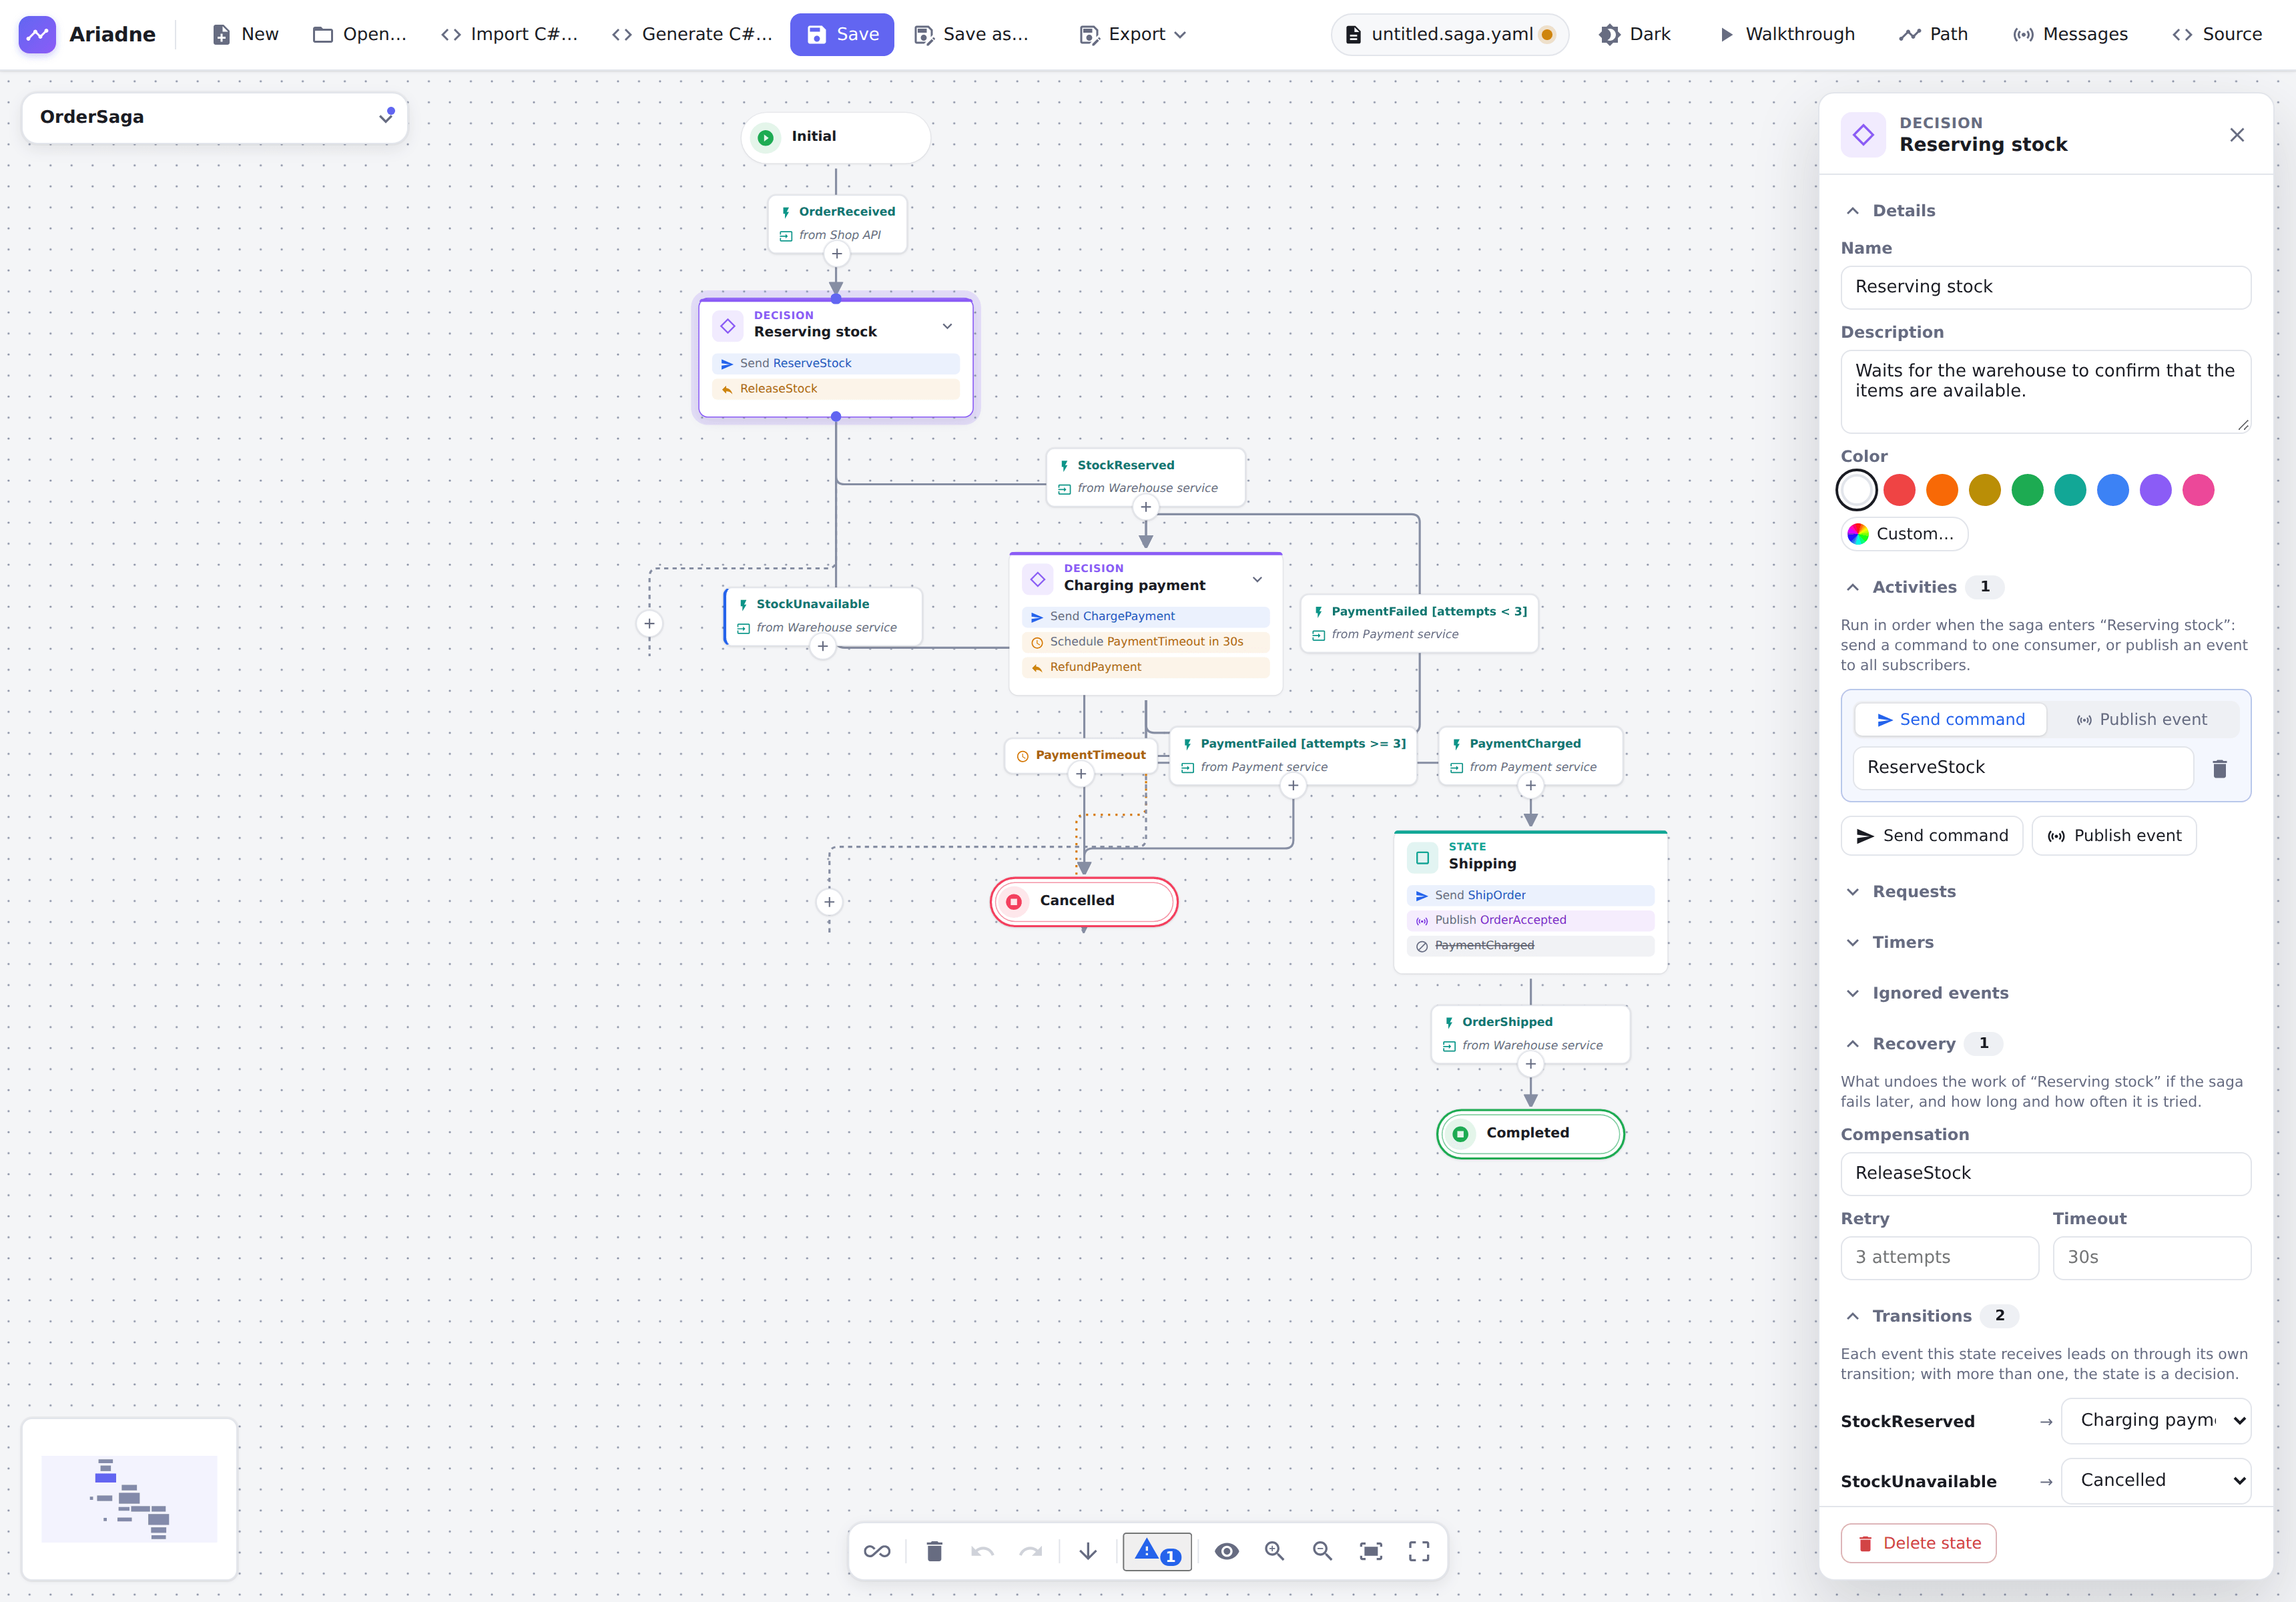Open the Messages view
This screenshot has width=2296, height=1602.
pos(2070,34)
